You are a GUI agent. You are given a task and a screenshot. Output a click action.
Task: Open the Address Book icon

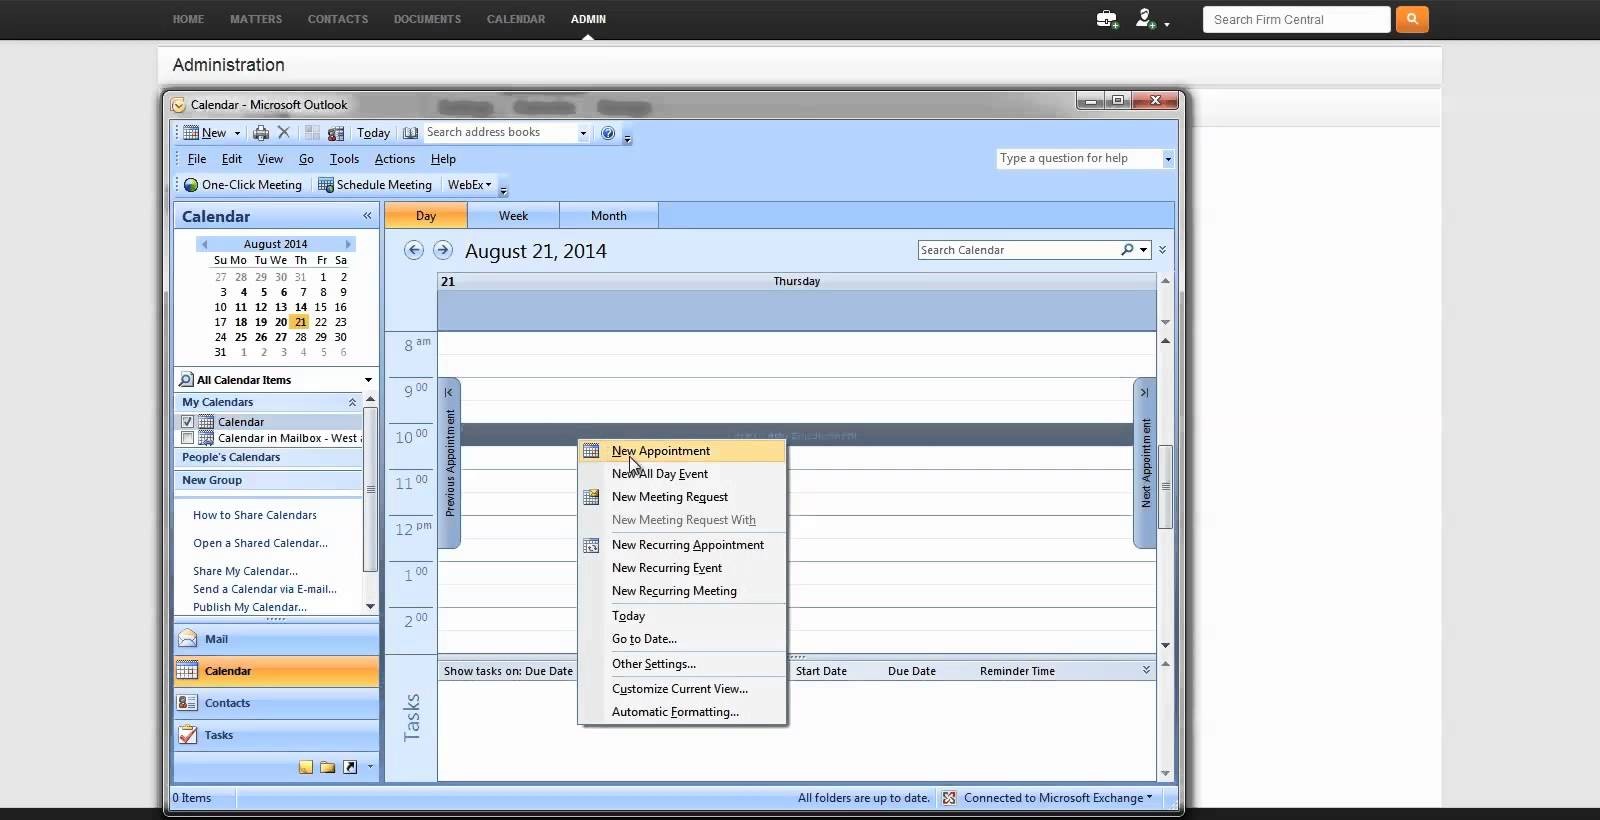tap(410, 133)
